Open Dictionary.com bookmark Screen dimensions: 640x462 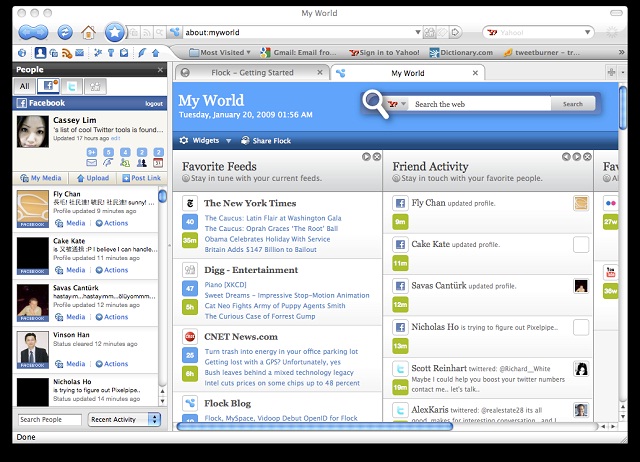pyautogui.click(x=461, y=53)
